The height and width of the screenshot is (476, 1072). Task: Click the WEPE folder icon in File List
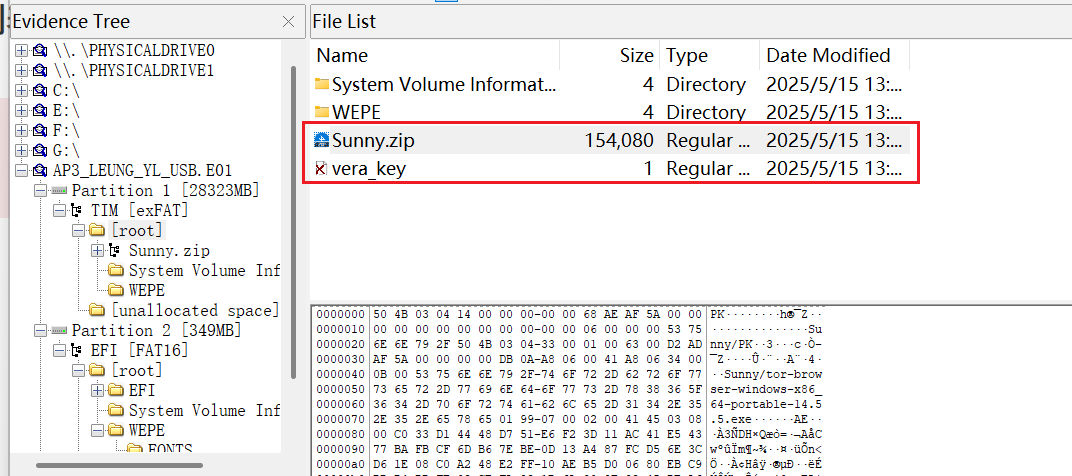pyautogui.click(x=321, y=112)
